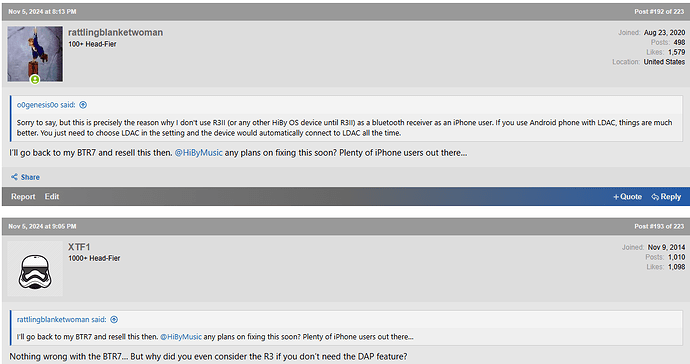
Task: Open rattlingblanketwoman's avatar image
Action: (x=35, y=54)
